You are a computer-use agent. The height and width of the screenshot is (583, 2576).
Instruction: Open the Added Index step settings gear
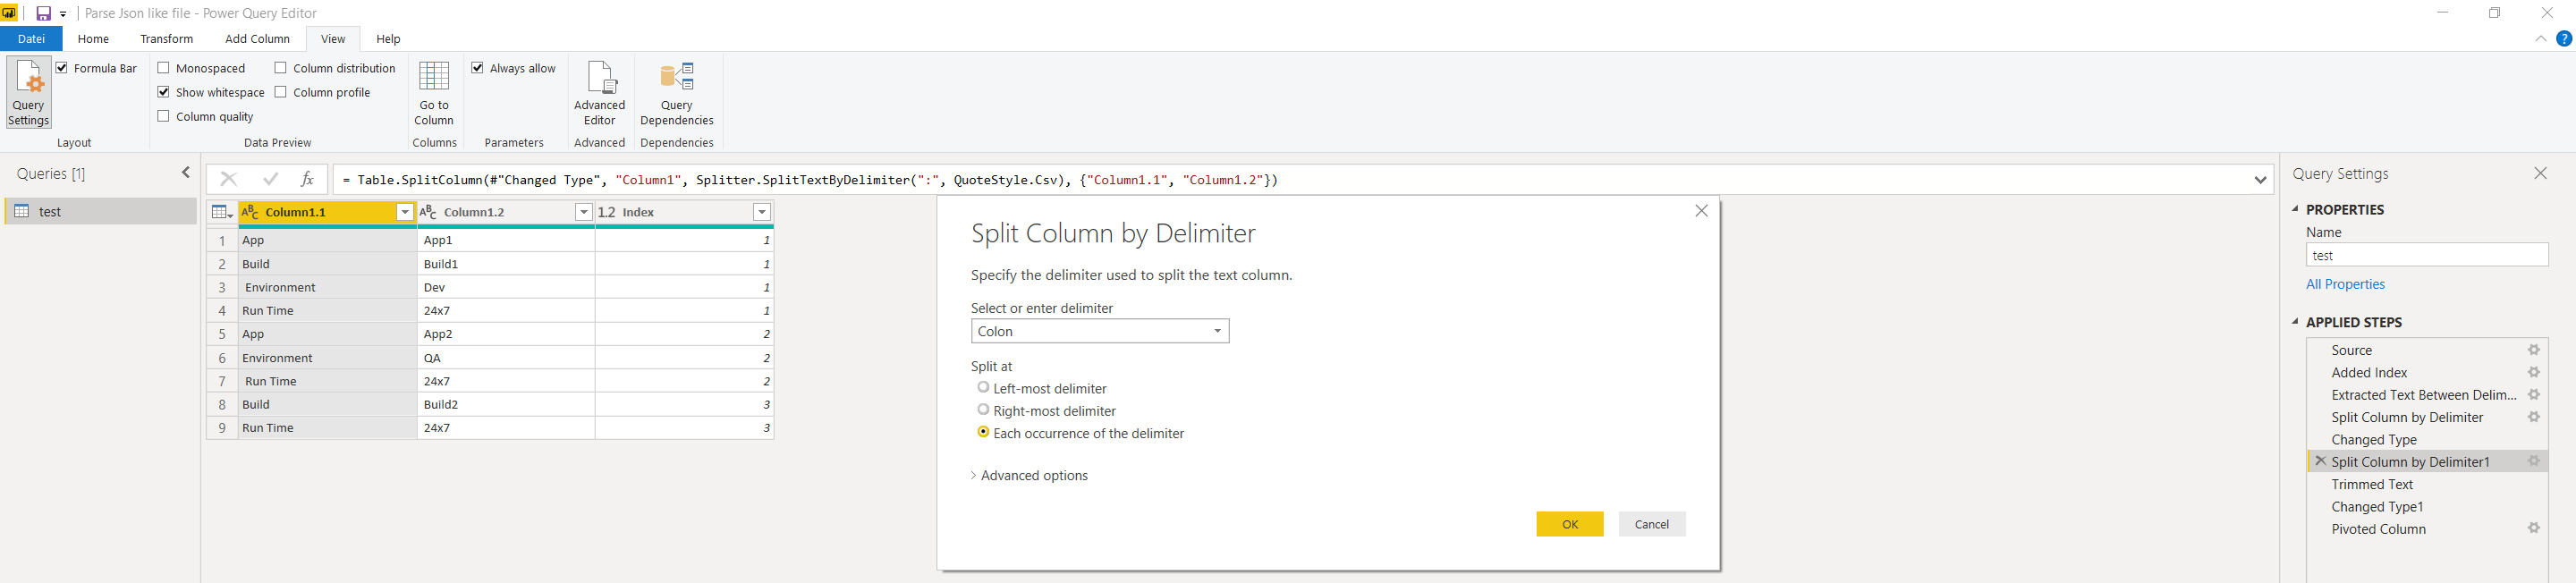click(2533, 372)
